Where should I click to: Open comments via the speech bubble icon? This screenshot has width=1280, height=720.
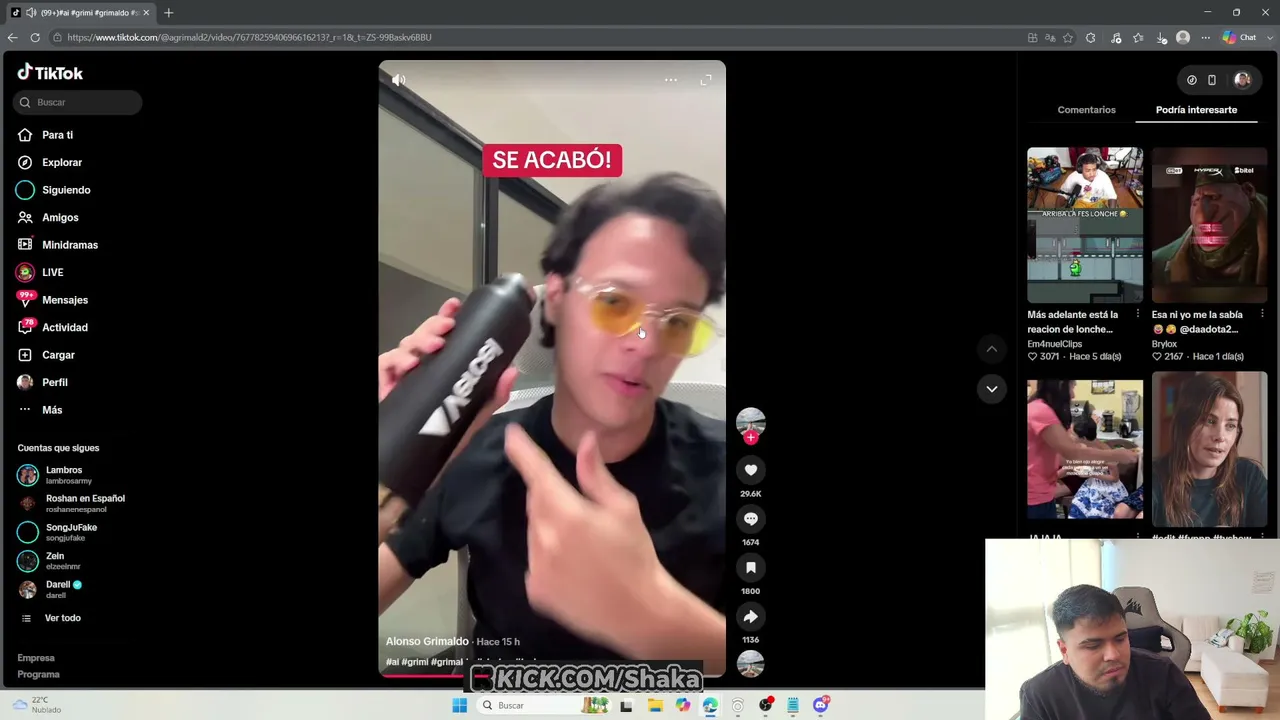751,518
